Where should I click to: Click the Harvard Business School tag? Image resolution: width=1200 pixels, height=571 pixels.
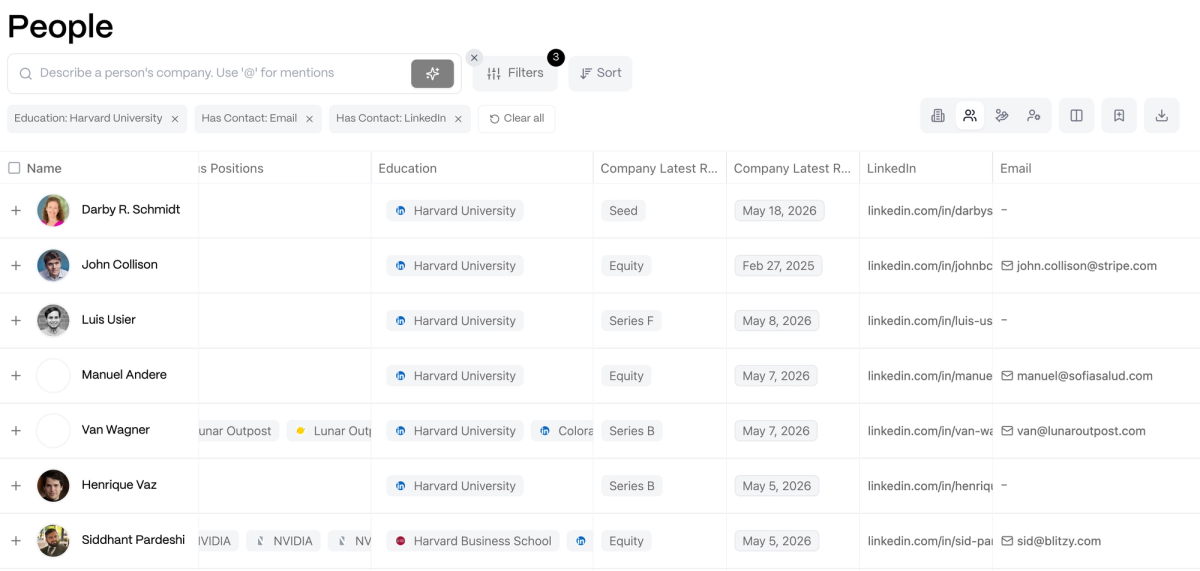tap(473, 541)
